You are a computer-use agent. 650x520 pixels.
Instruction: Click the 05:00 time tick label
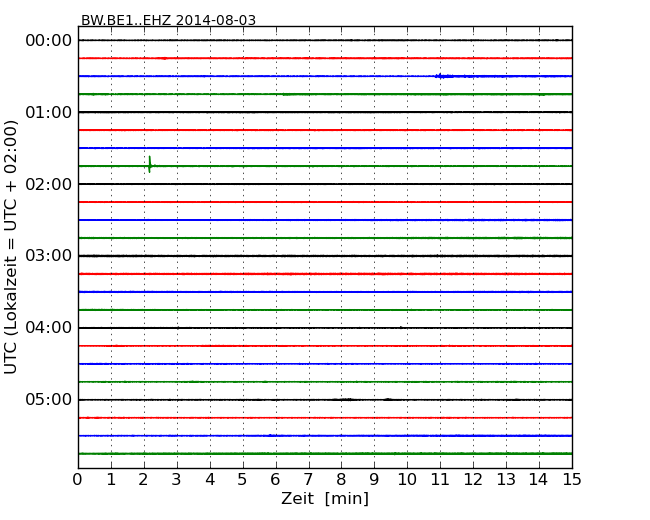coord(49,399)
